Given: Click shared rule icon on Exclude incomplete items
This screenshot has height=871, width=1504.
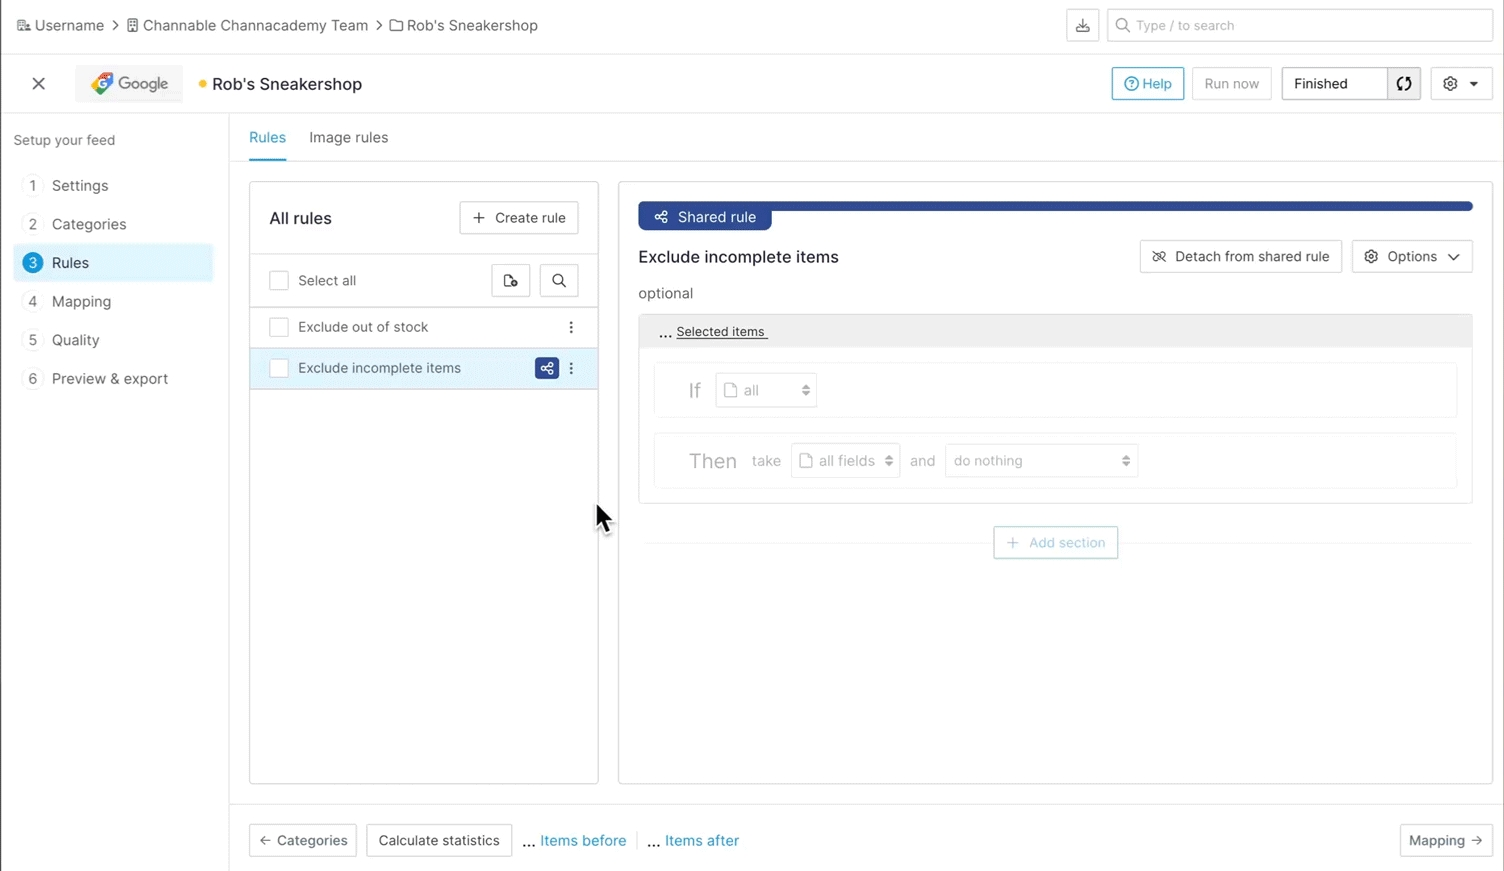Looking at the screenshot, I should (547, 369).
